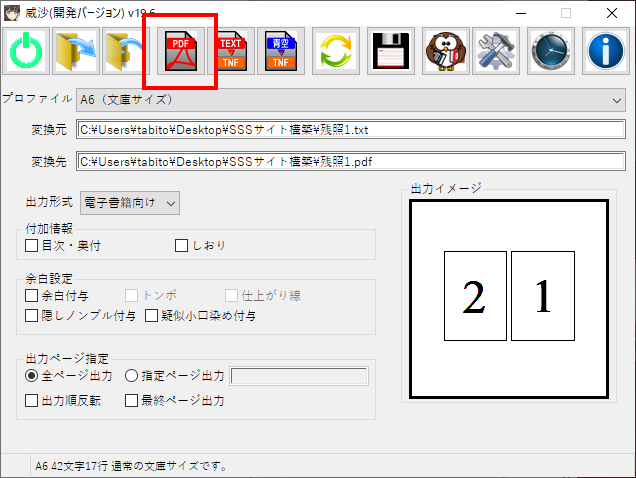Screen dimensions: 636x478
Task: Open the owl help icon
Action: (x=446, y=51)
